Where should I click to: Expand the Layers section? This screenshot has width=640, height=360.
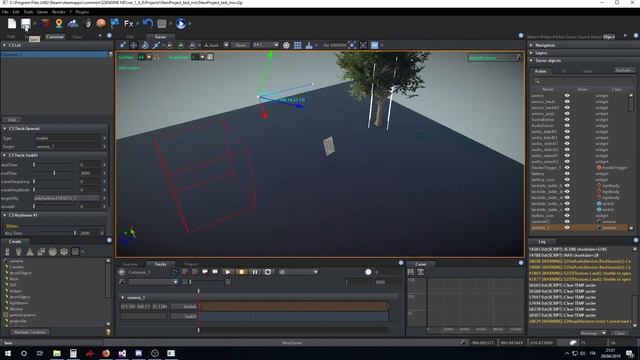[x=531, y=53]
